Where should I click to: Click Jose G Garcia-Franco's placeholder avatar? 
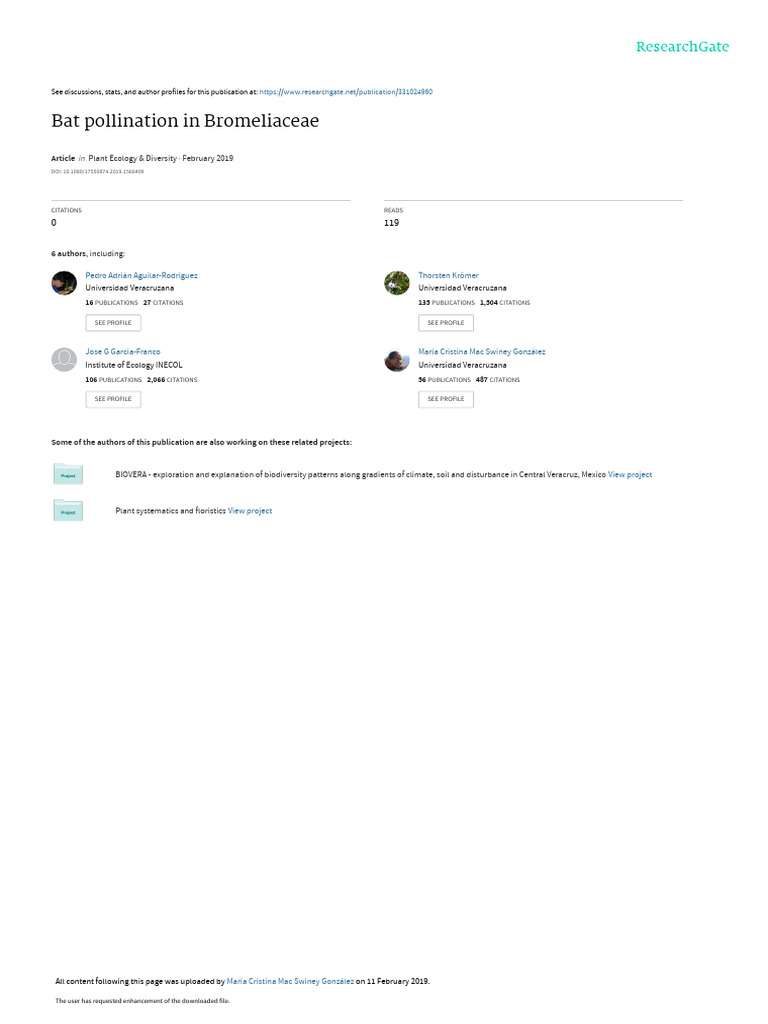(x=64, y=360)
